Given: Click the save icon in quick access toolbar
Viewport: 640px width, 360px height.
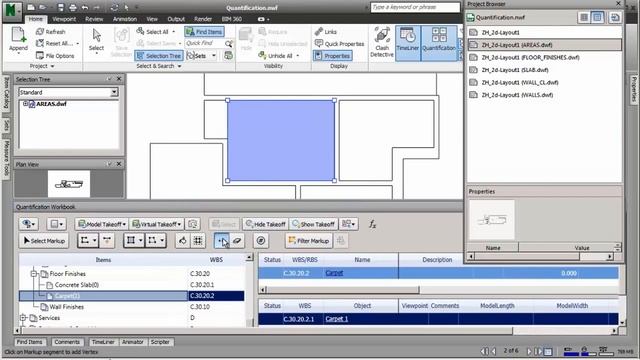Looking at the screenshot, I should (60, 7).
